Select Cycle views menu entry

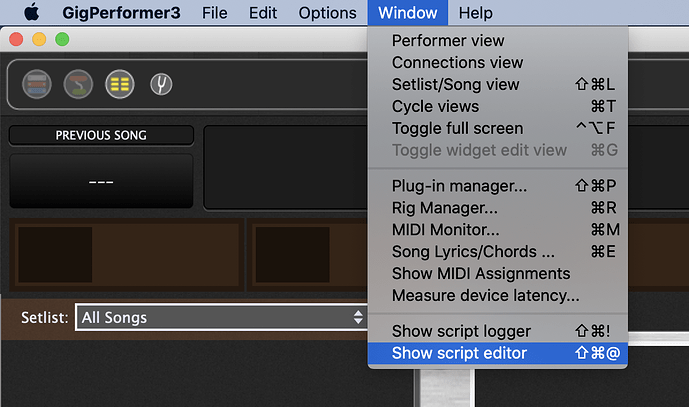click(497, 106)
